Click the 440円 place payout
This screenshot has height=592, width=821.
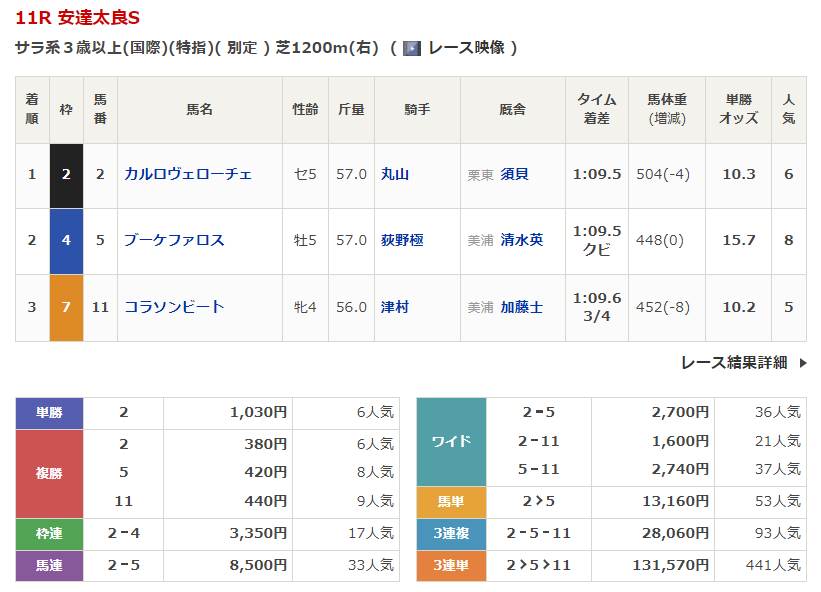point(266,501)
